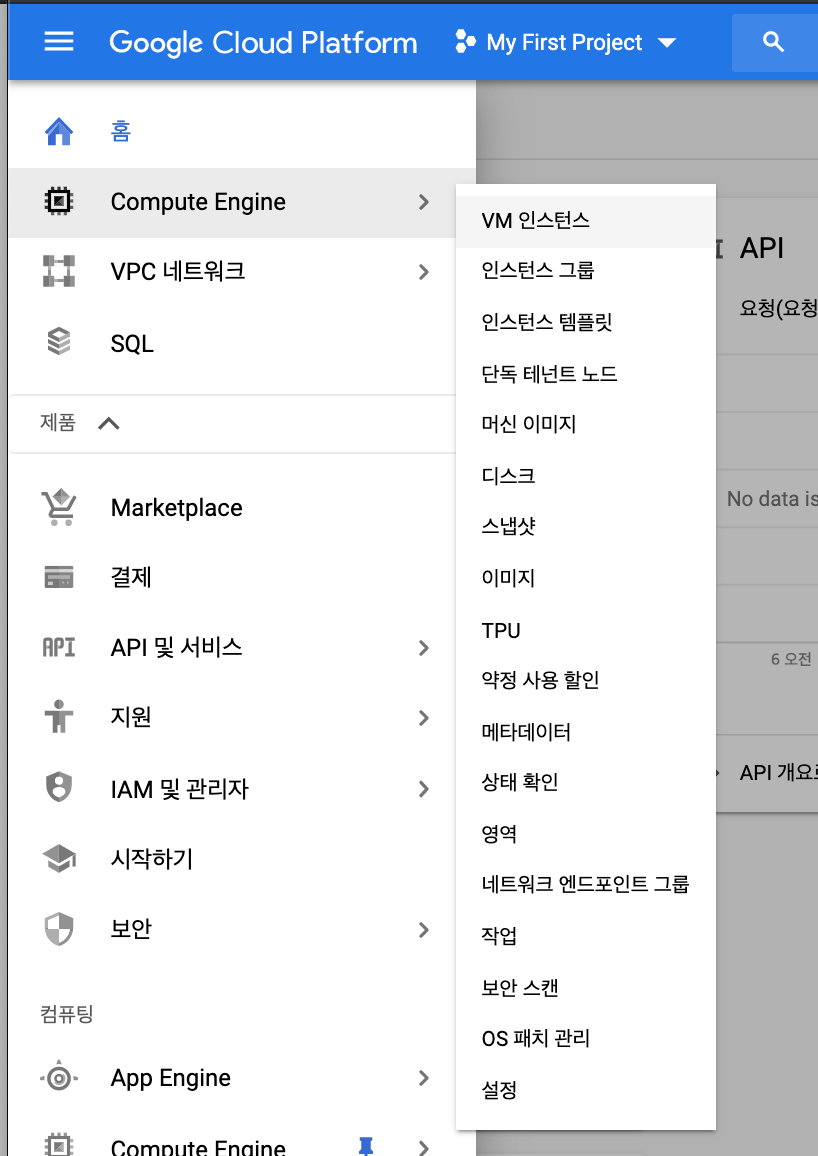The height and width of the screenshot is (1156, 818).
Task: Expand the 지원 submenu arrow
Action: (x=424, y=718)
